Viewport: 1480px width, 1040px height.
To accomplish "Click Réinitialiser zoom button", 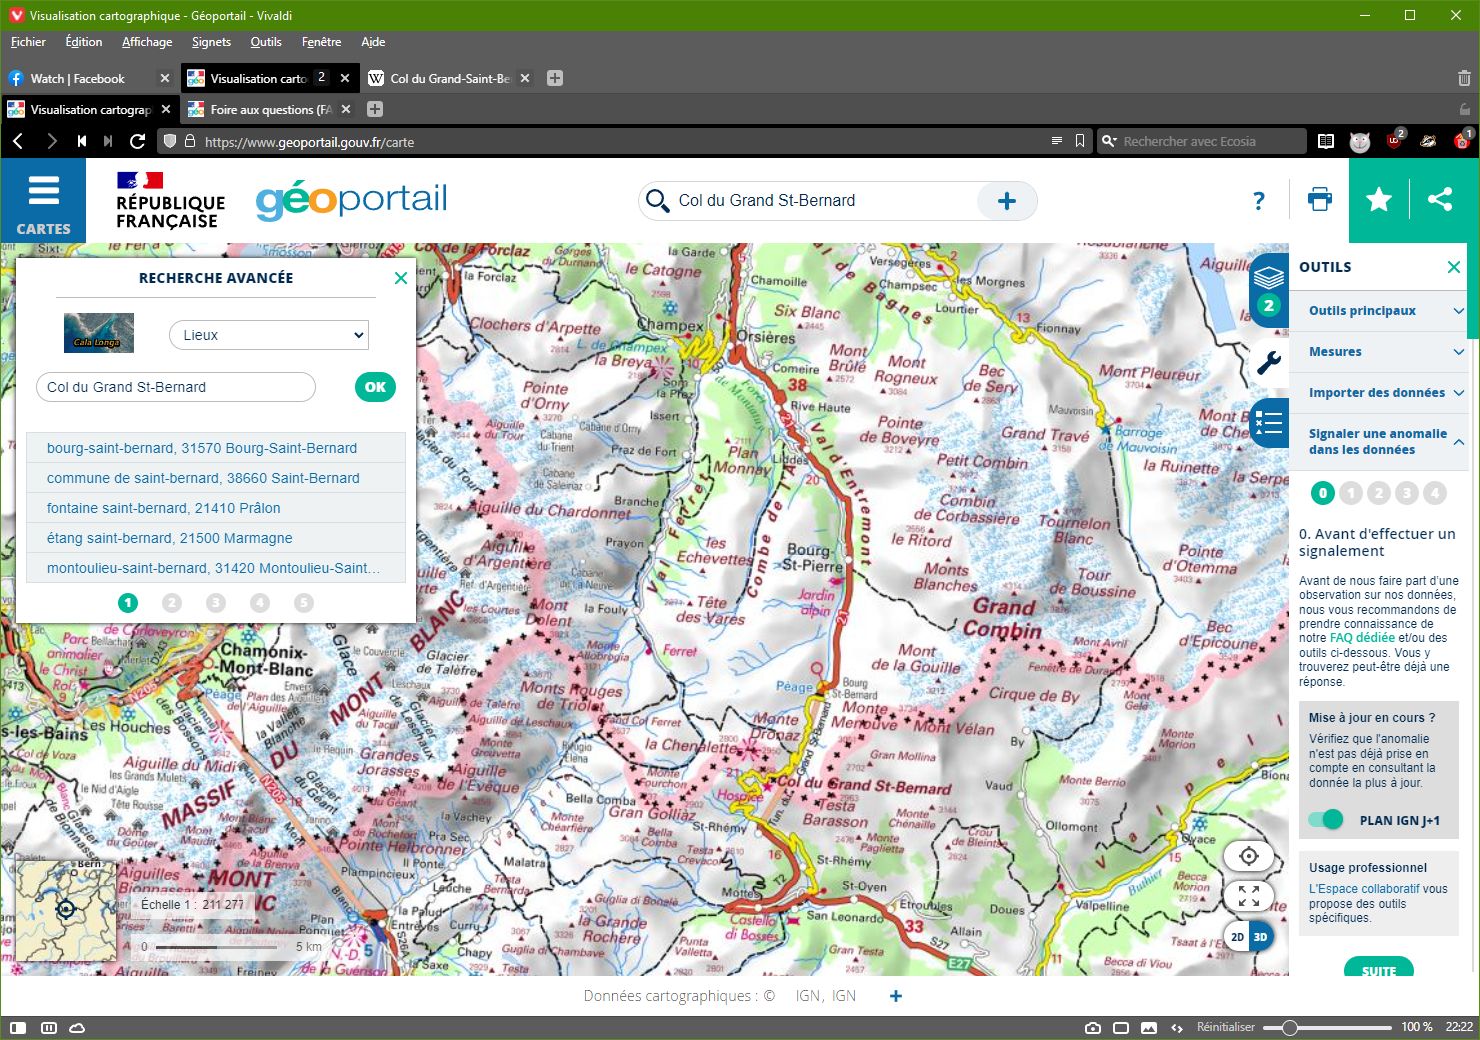I will pos(1226,1027).
